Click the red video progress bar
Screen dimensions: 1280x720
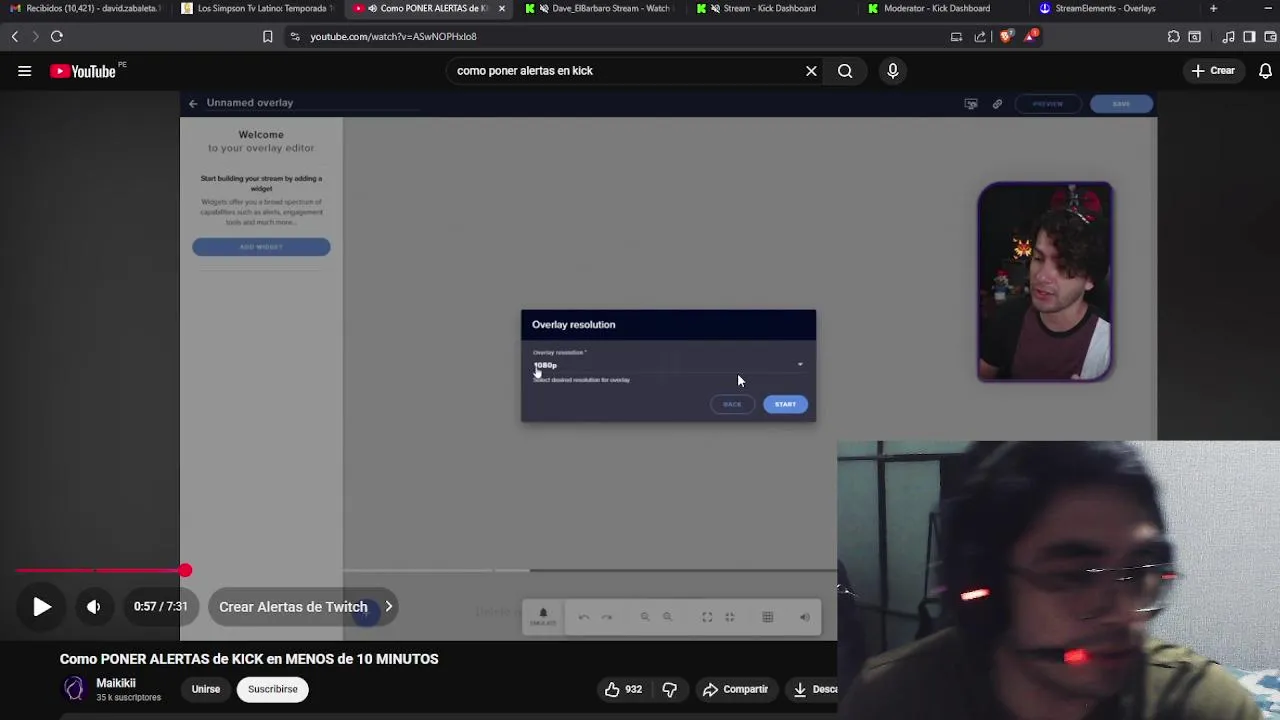[100, 571]
